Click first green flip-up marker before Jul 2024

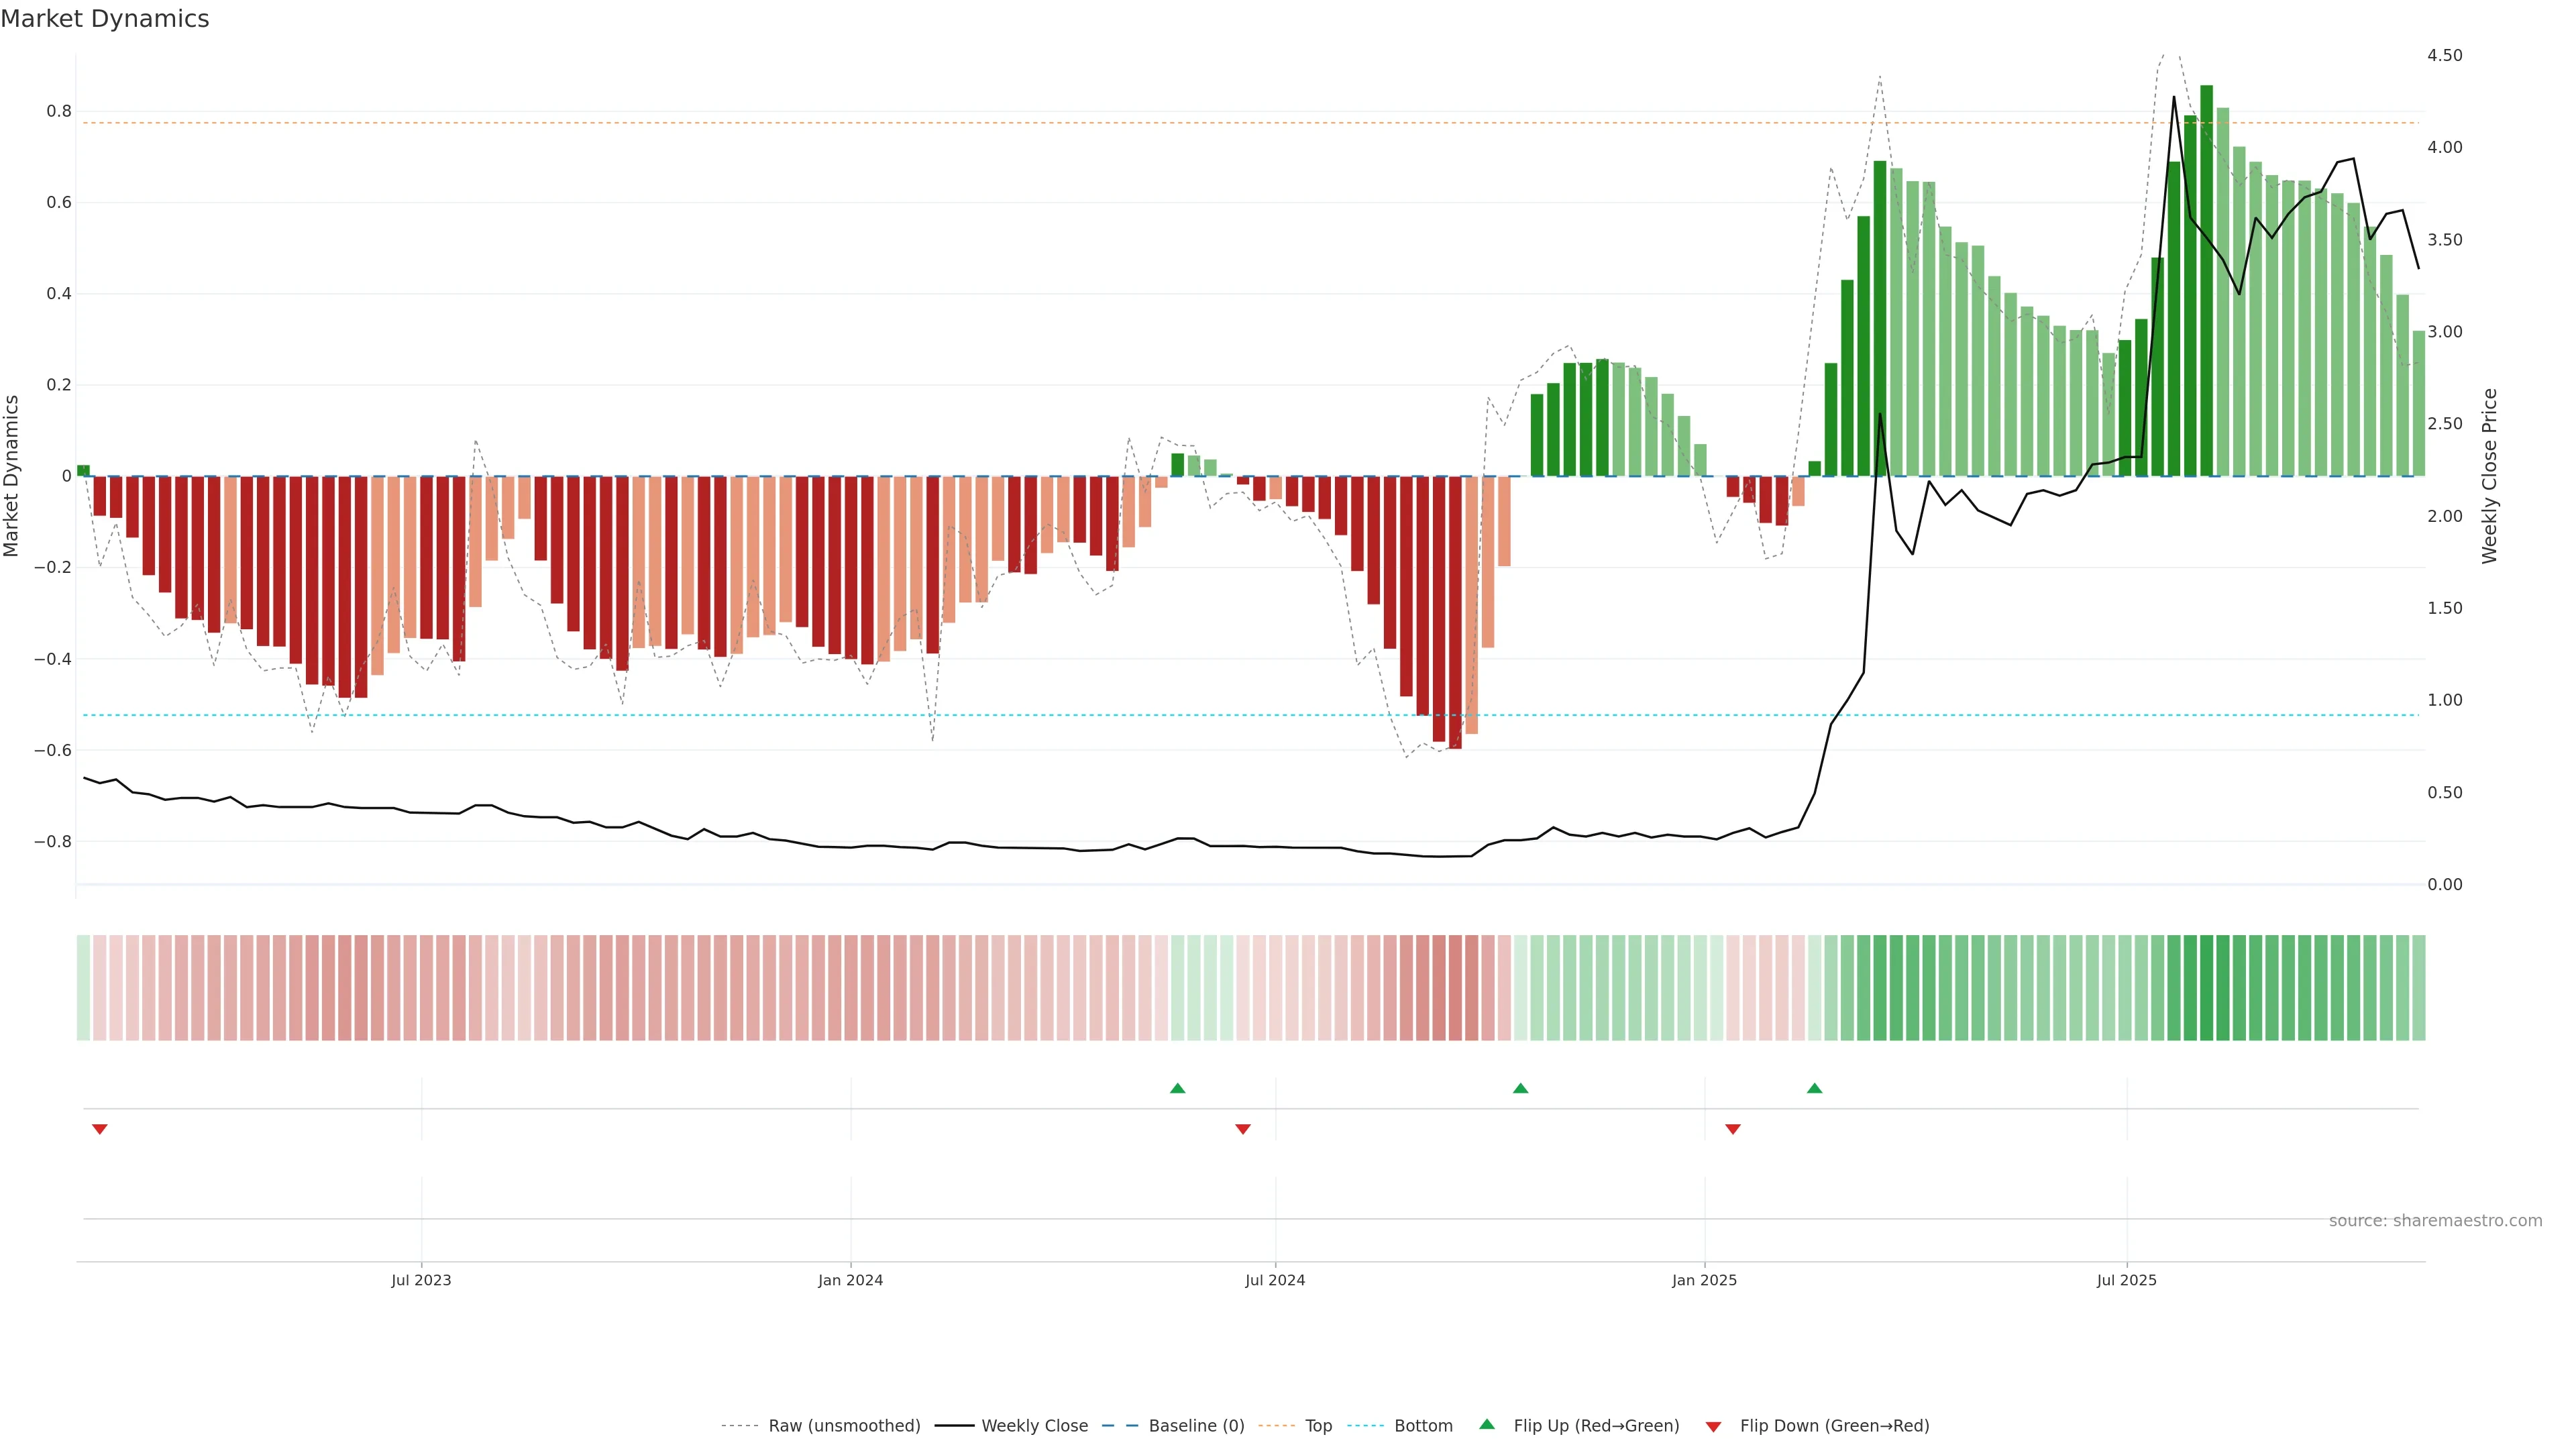1177,1088
